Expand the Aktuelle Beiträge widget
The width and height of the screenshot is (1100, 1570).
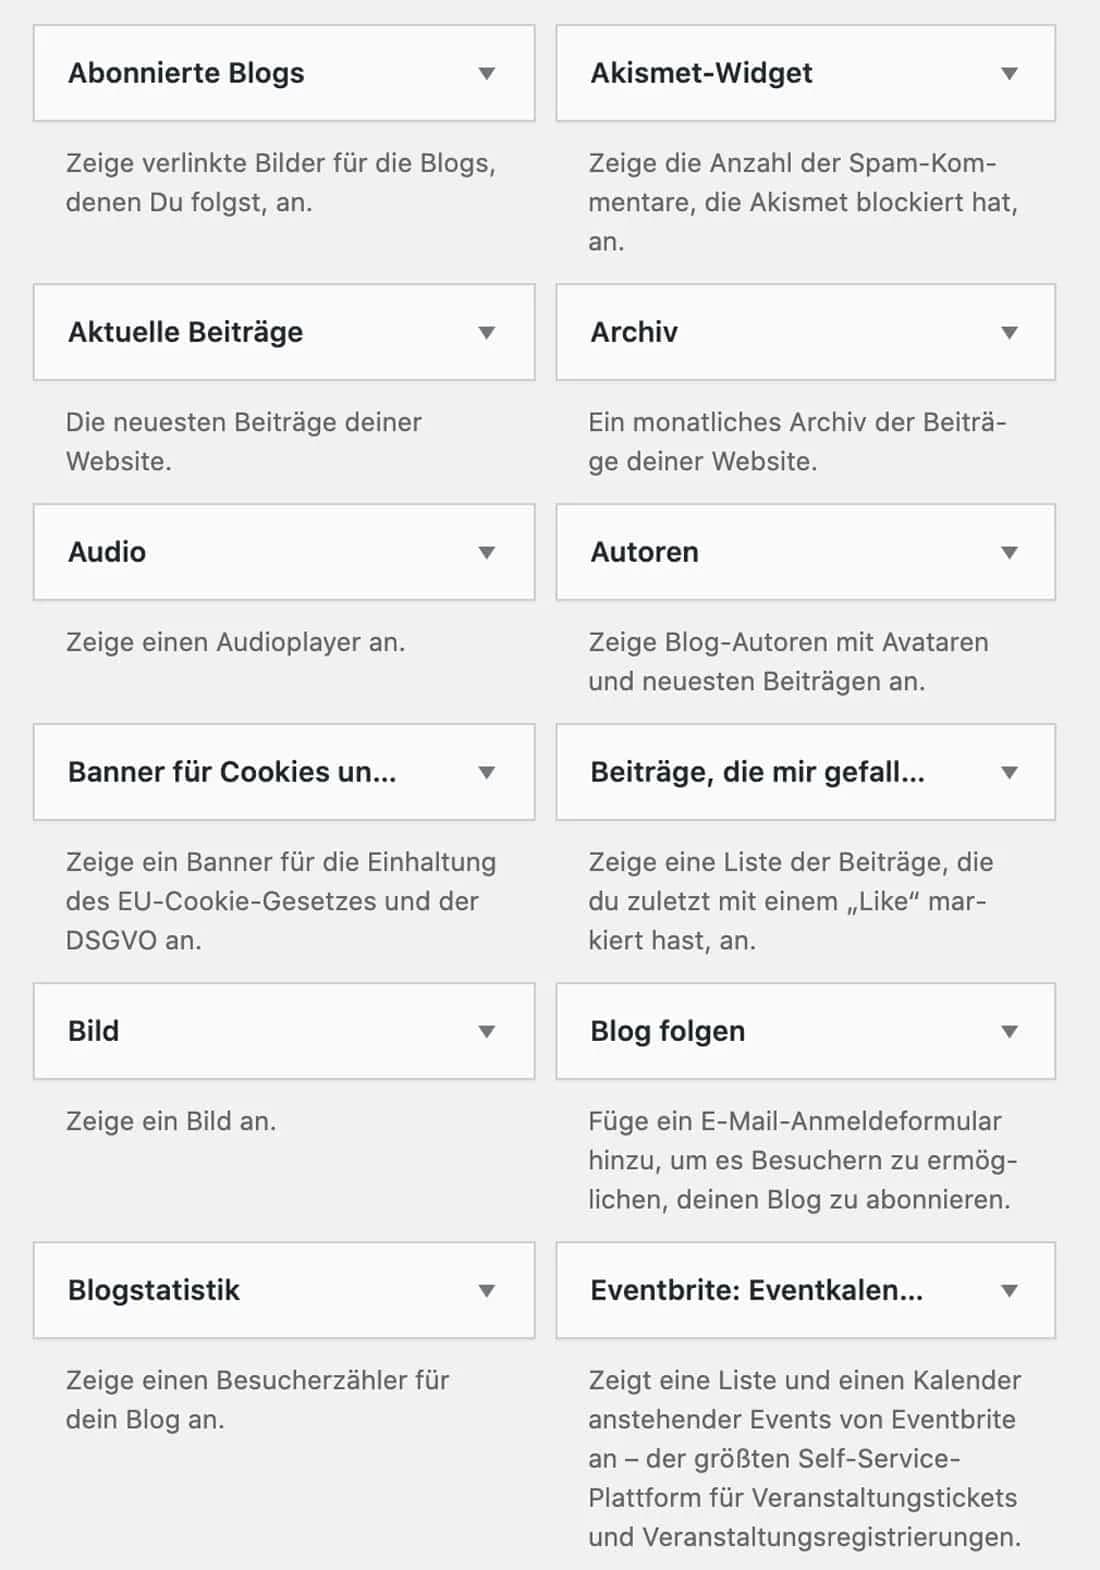click(487, 332)
